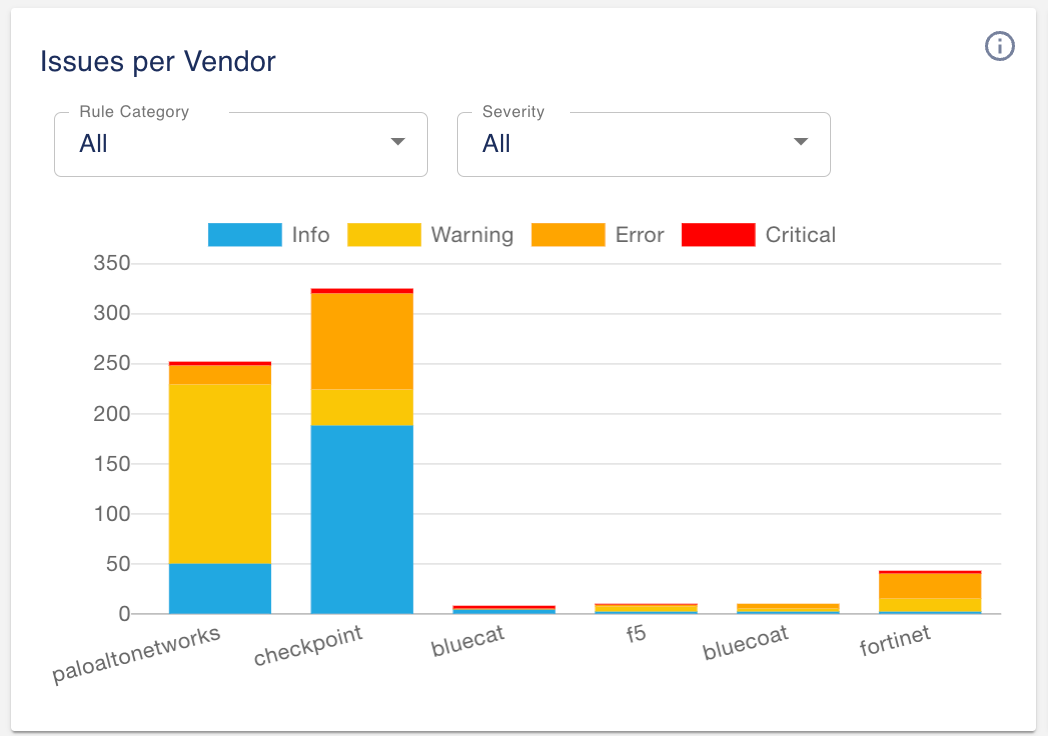Screen dimensions: 1048x736
Task: Select the blue Info segment of checkpoint bar
Action: click(x=362, y=519)
